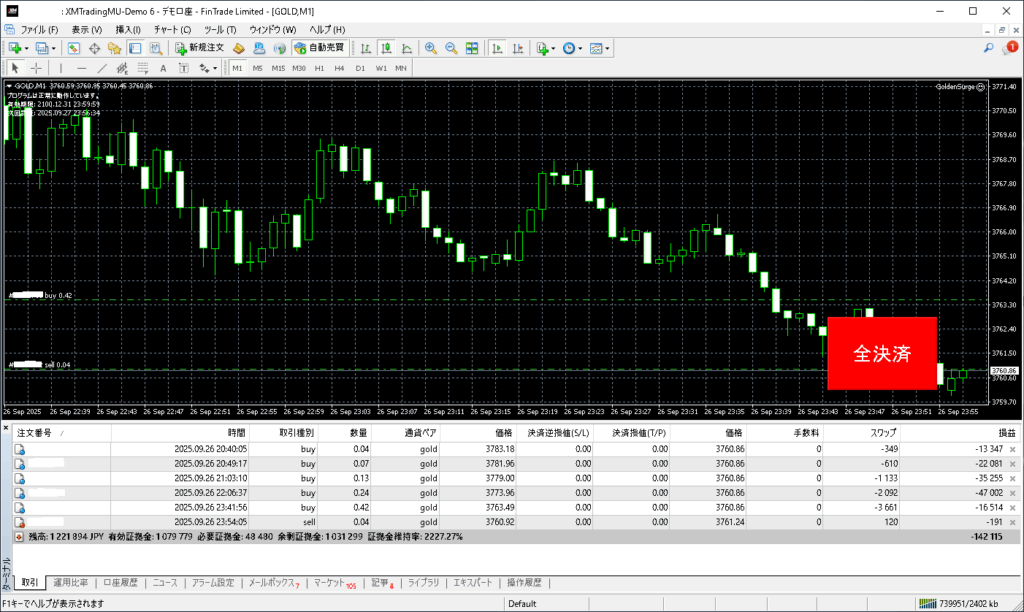Screen dimensions: 1024x612
Task: Zoom out on the chart
Action: tap(451, 47)
